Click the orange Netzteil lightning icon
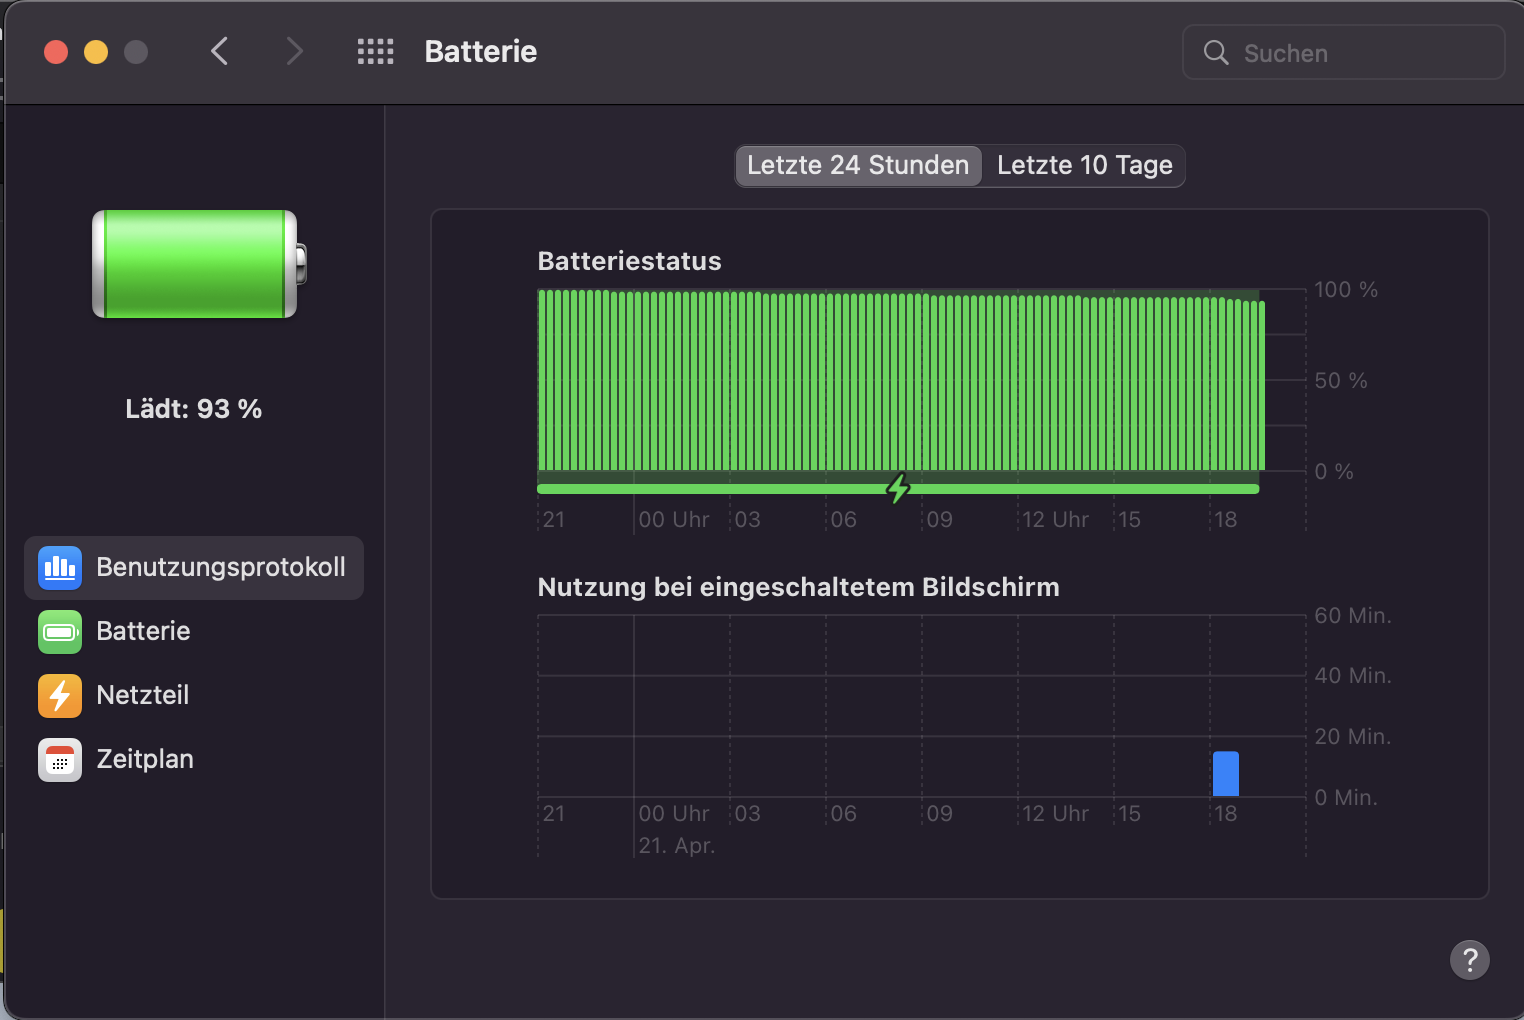Viewport: 1524px width, 1020px height. (x=60, y=695)
